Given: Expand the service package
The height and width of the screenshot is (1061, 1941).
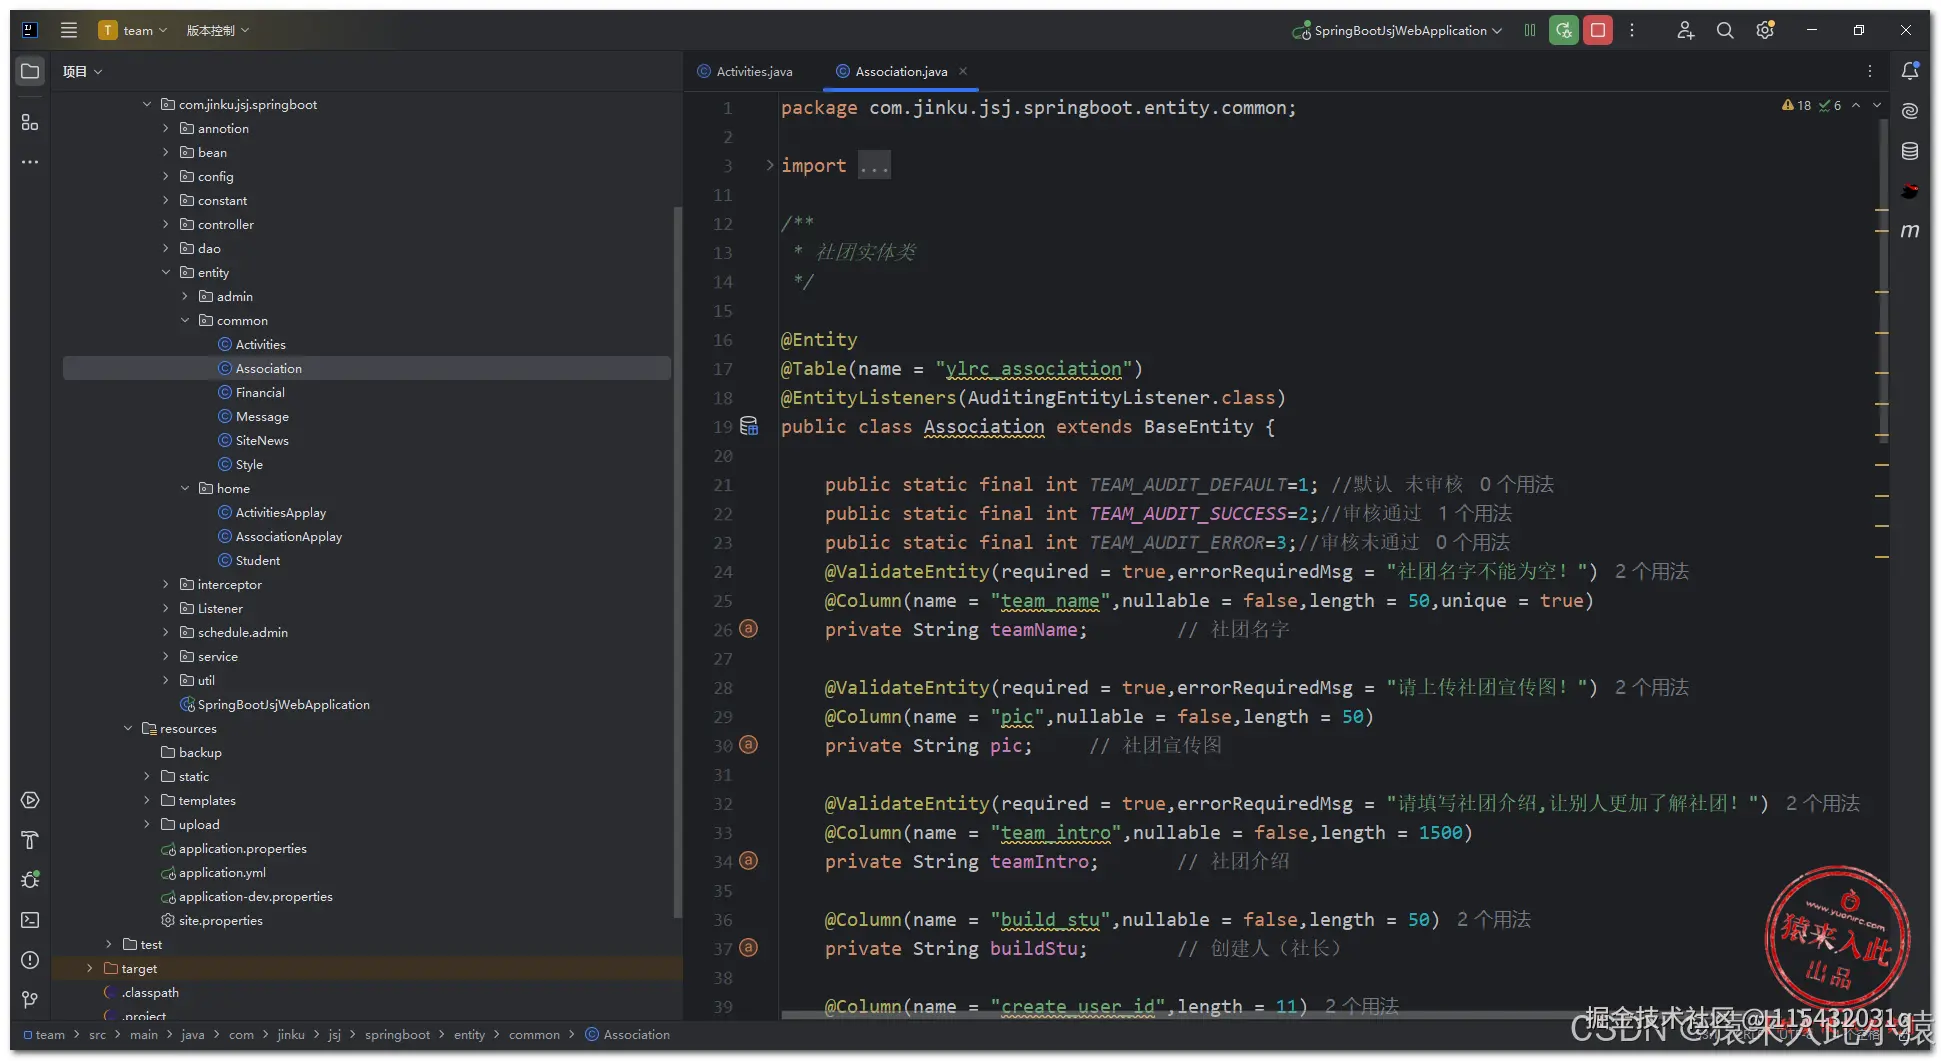Looking at the screenshot, I should 166,656.
